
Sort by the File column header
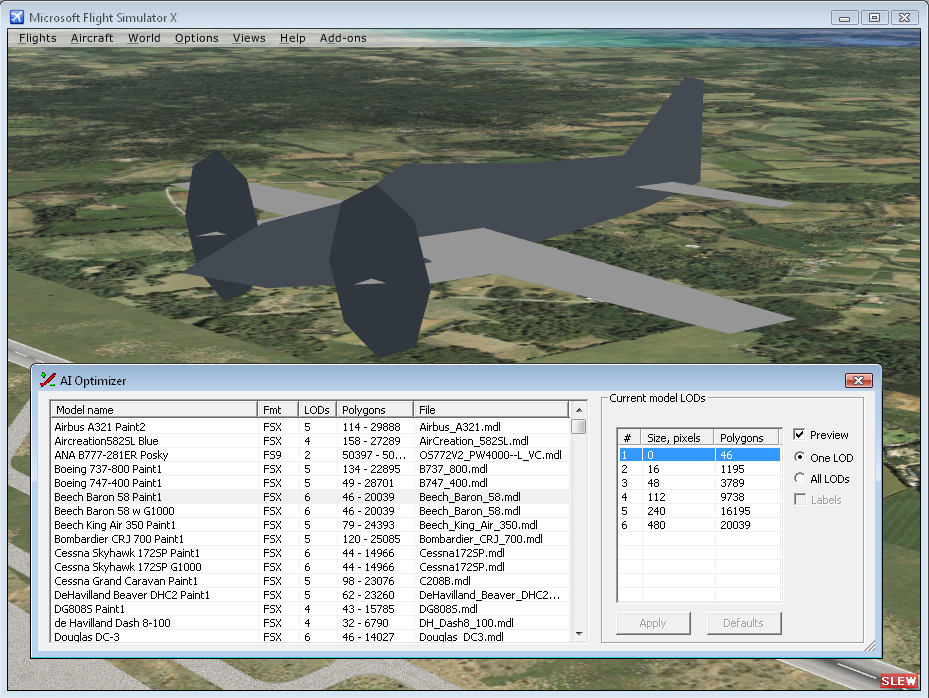[491, 409]
